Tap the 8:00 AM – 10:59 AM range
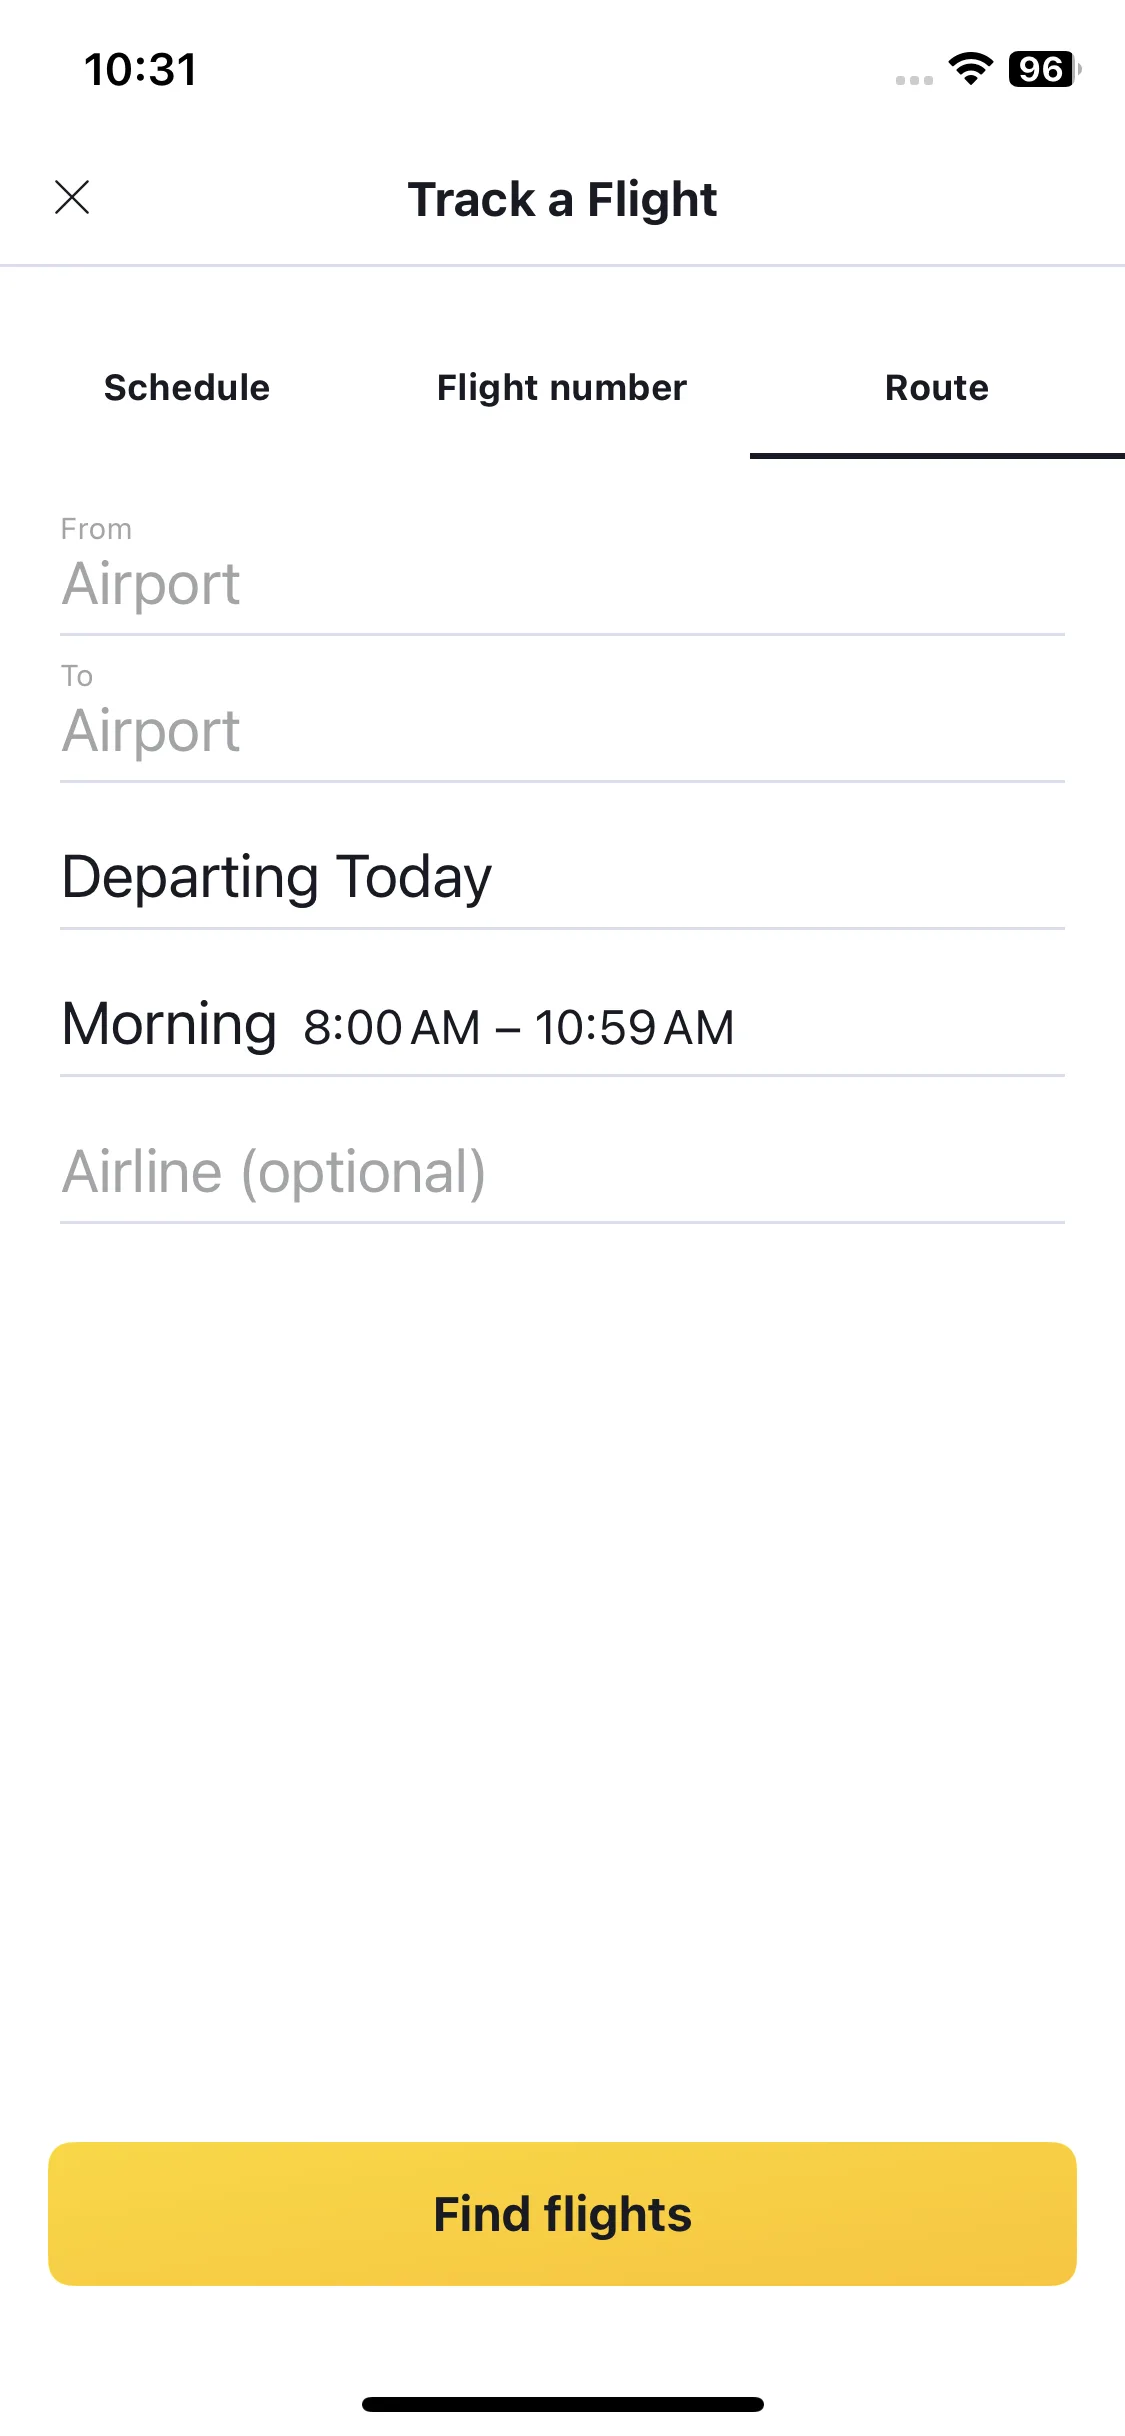The height and width of the screenshot is (2436, 1125). pos(519,1027)
